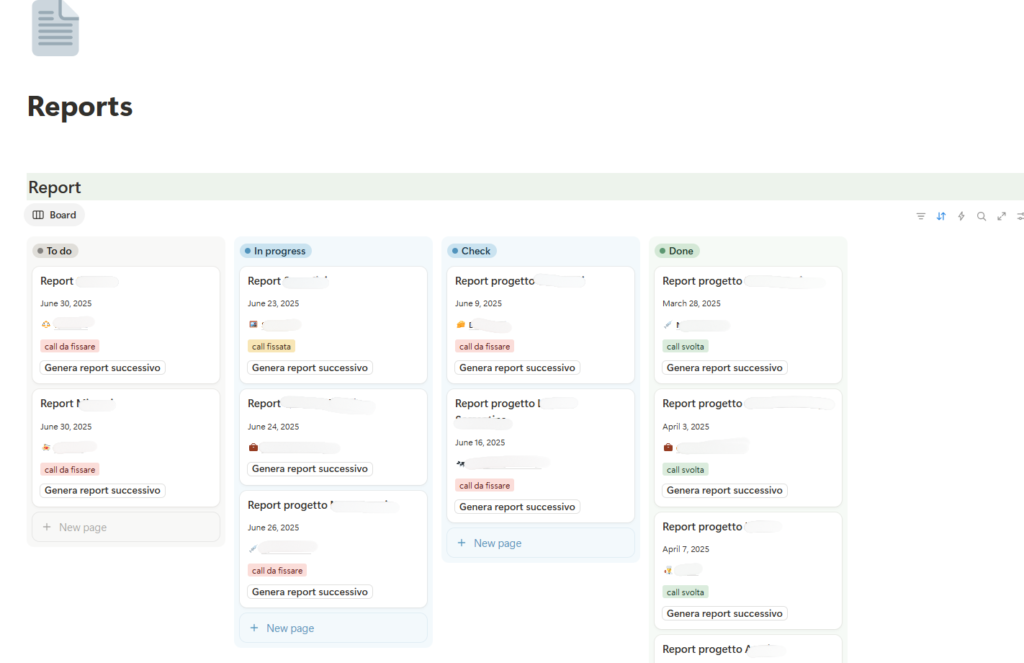Open the Filter icon in the board toolbar
The image size is (1024, 663).
coord(921,216)
